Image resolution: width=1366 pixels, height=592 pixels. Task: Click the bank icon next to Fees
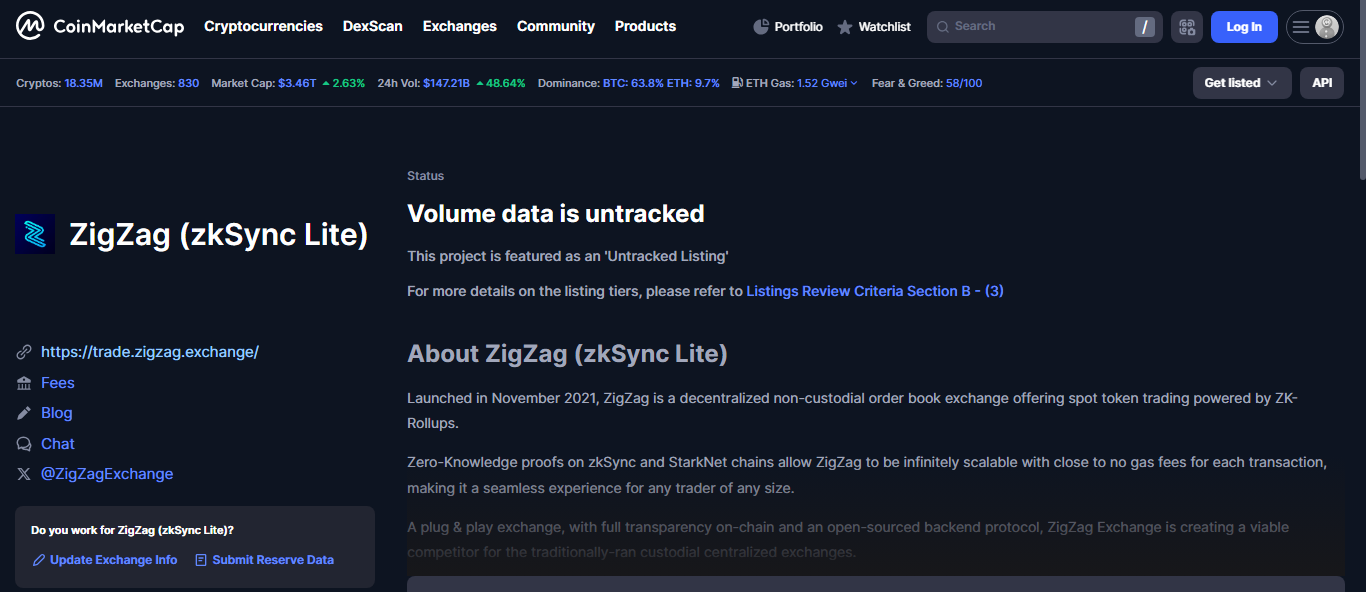[24, 383]
